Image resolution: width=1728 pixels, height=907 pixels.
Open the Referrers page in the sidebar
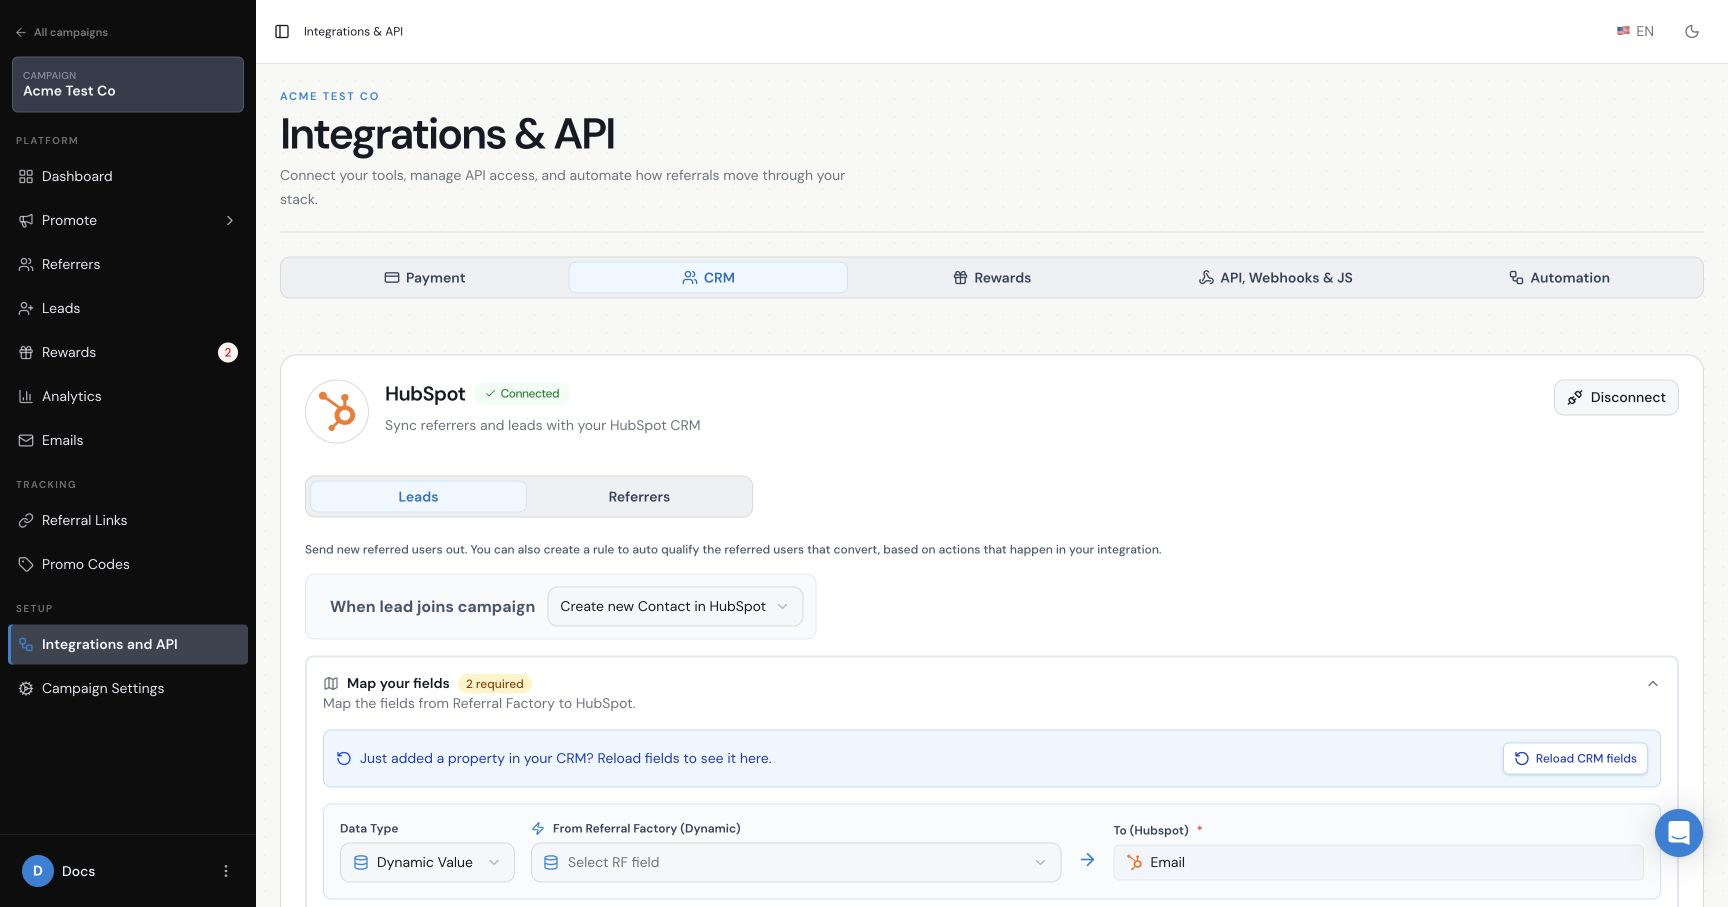pos(128,264)
